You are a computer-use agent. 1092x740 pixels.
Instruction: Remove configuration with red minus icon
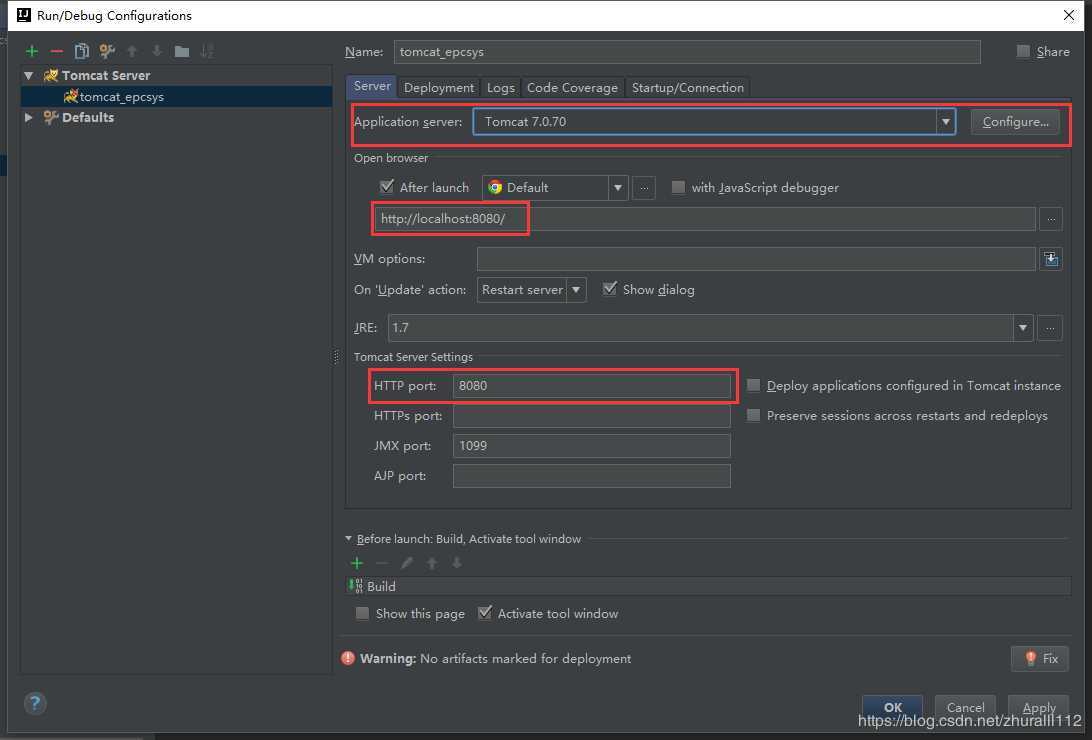[x=57, y=51]
